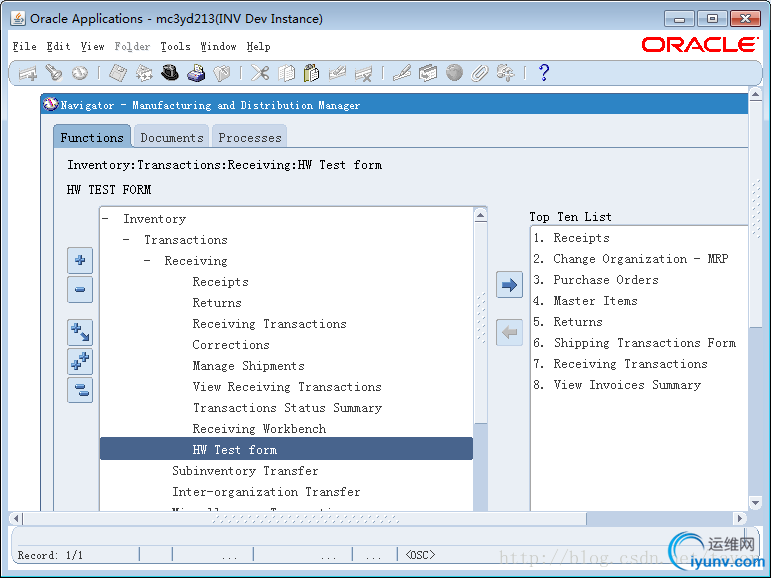Open the View menu
The width and height of the screenshot is (771, 578).
click(x=92, y=46)
